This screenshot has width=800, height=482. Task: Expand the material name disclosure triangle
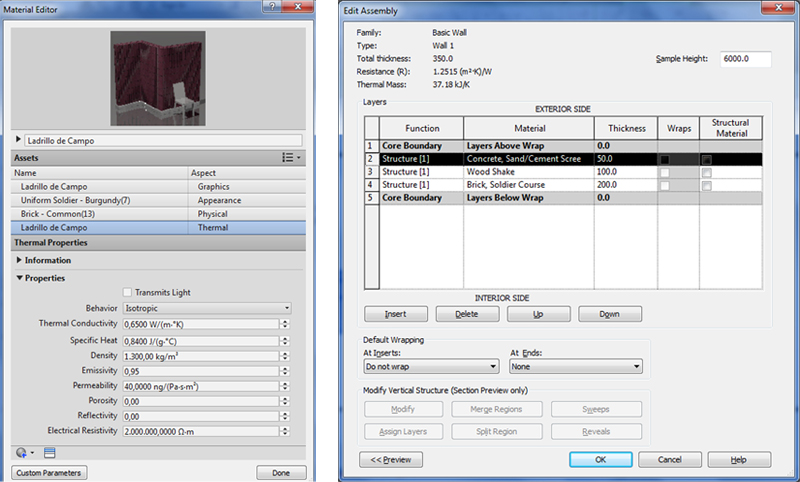[18, 139]
